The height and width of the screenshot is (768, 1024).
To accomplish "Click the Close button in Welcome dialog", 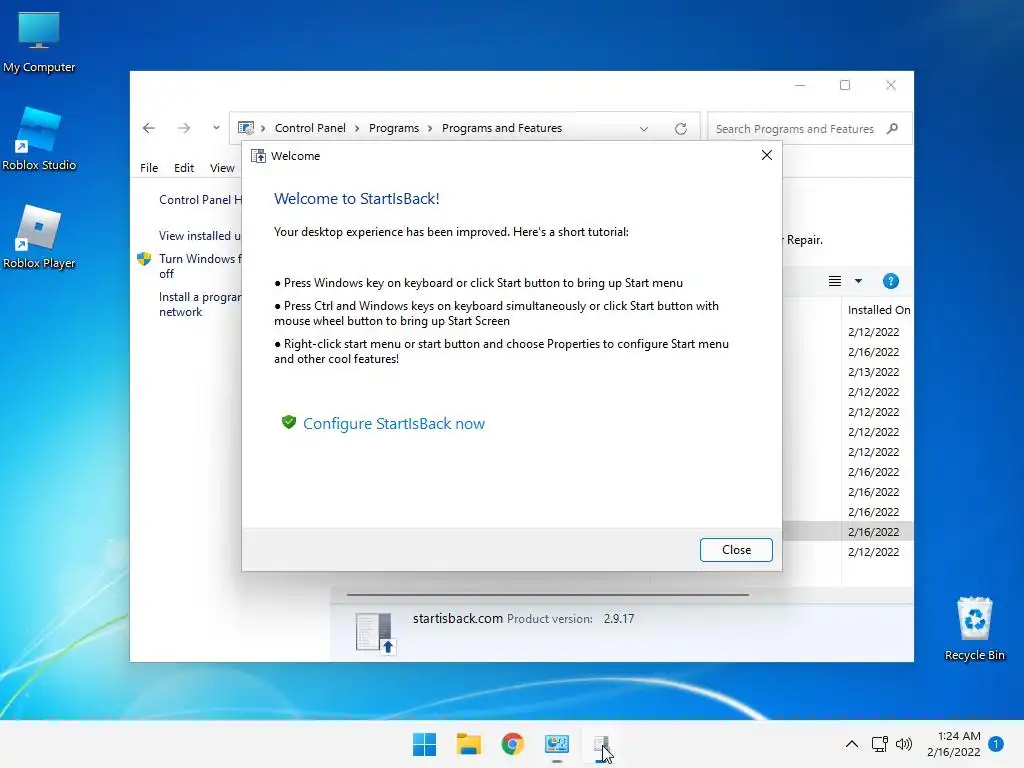I will [x=736, y=550].
